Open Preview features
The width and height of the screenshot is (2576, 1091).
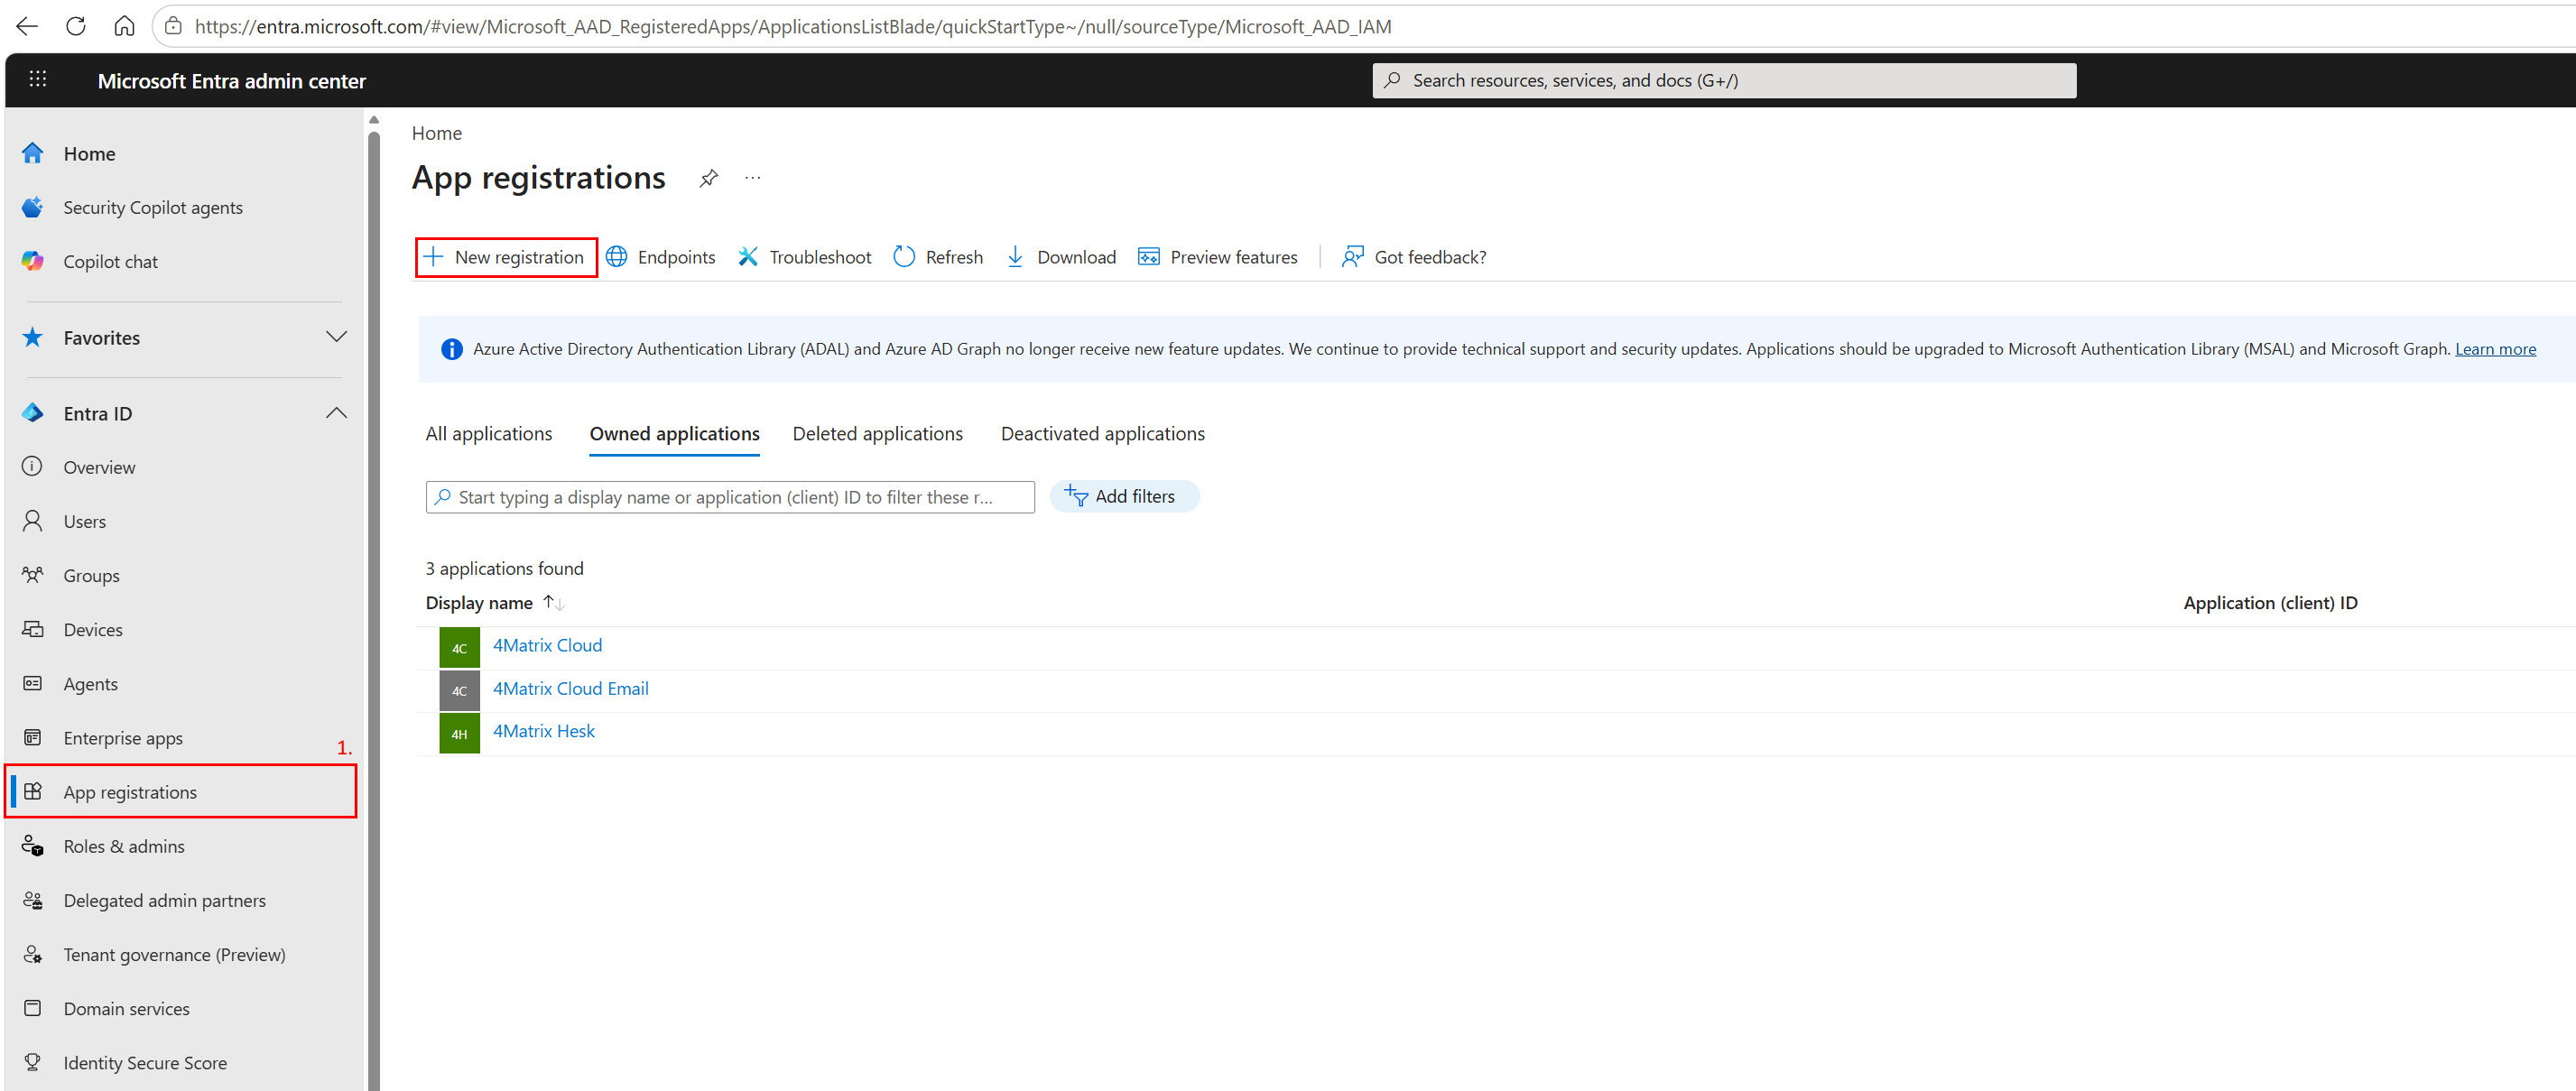point(1218,257)
